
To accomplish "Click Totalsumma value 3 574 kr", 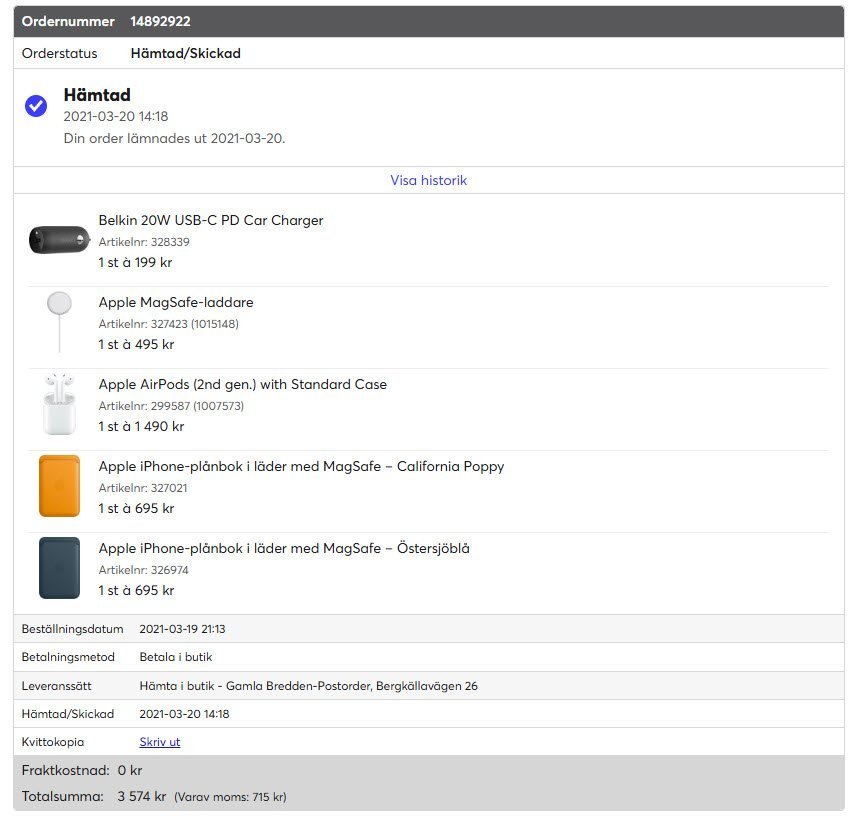I will [x=142, y=797].
